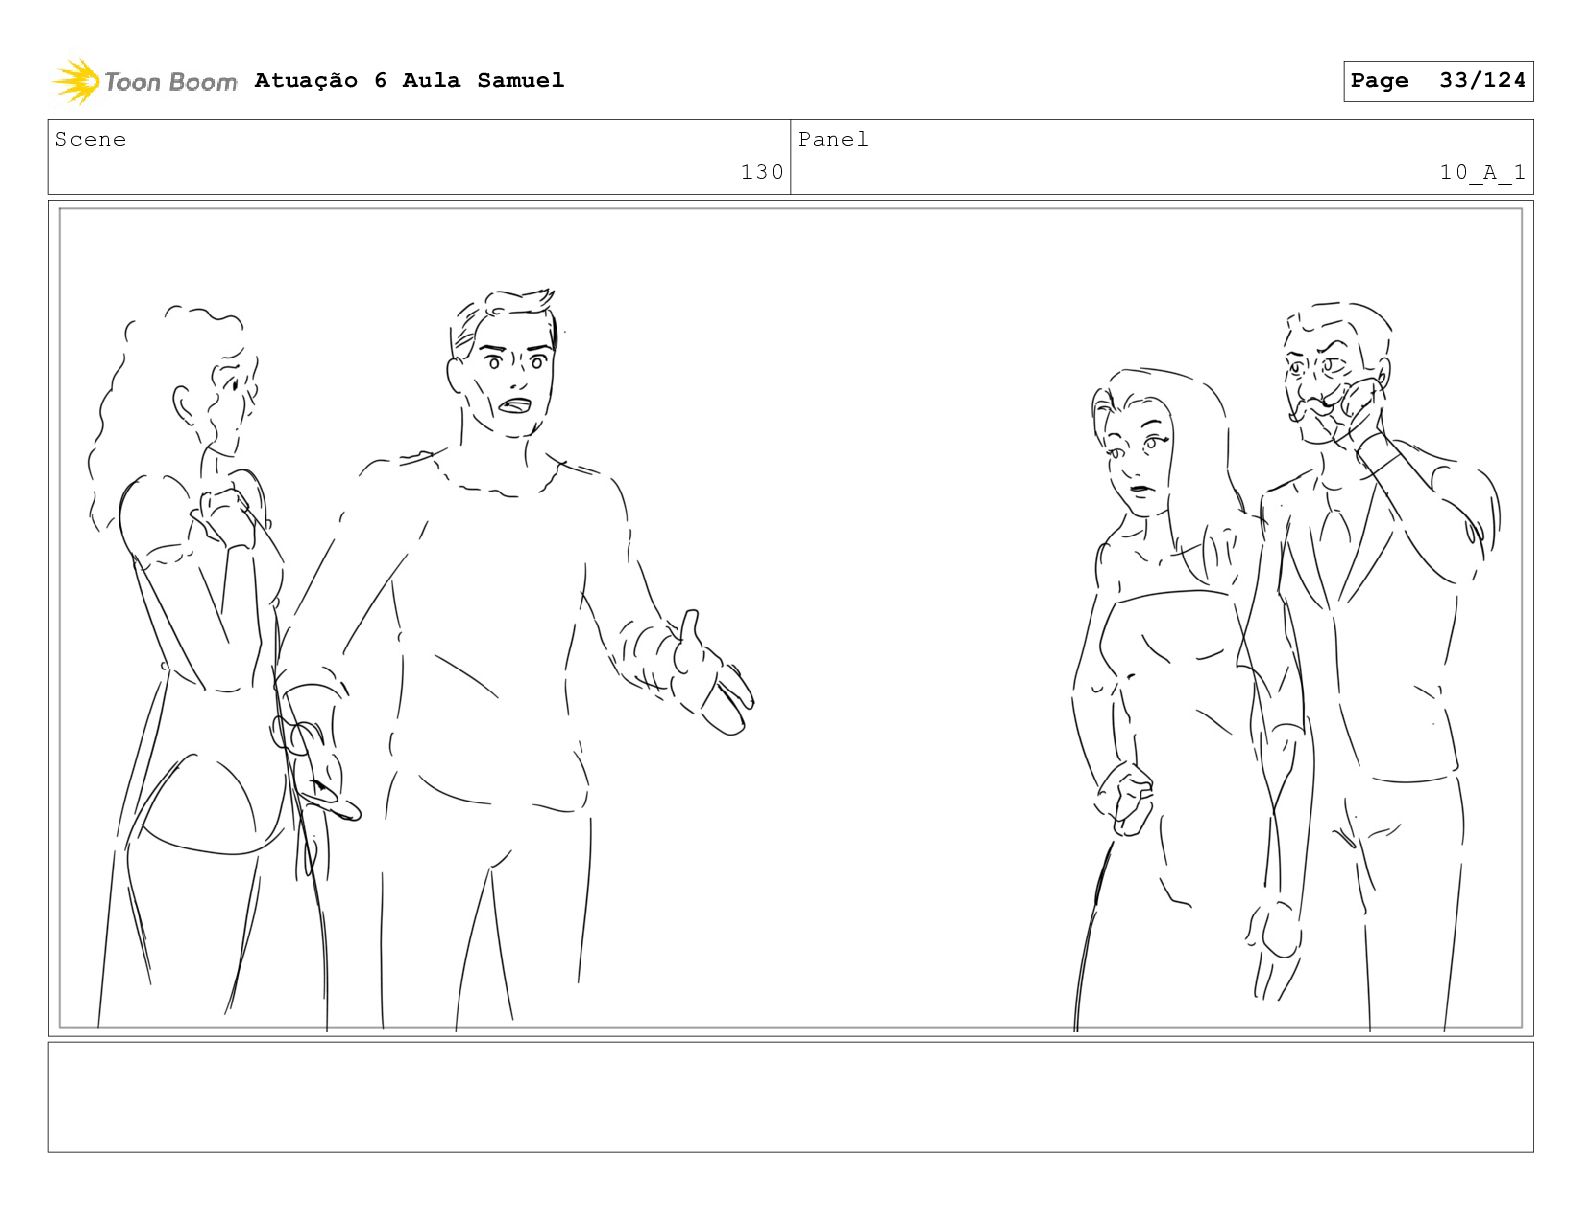Select scene number '130'
The image size is (1584, 1224).
(x=762, y=172)
